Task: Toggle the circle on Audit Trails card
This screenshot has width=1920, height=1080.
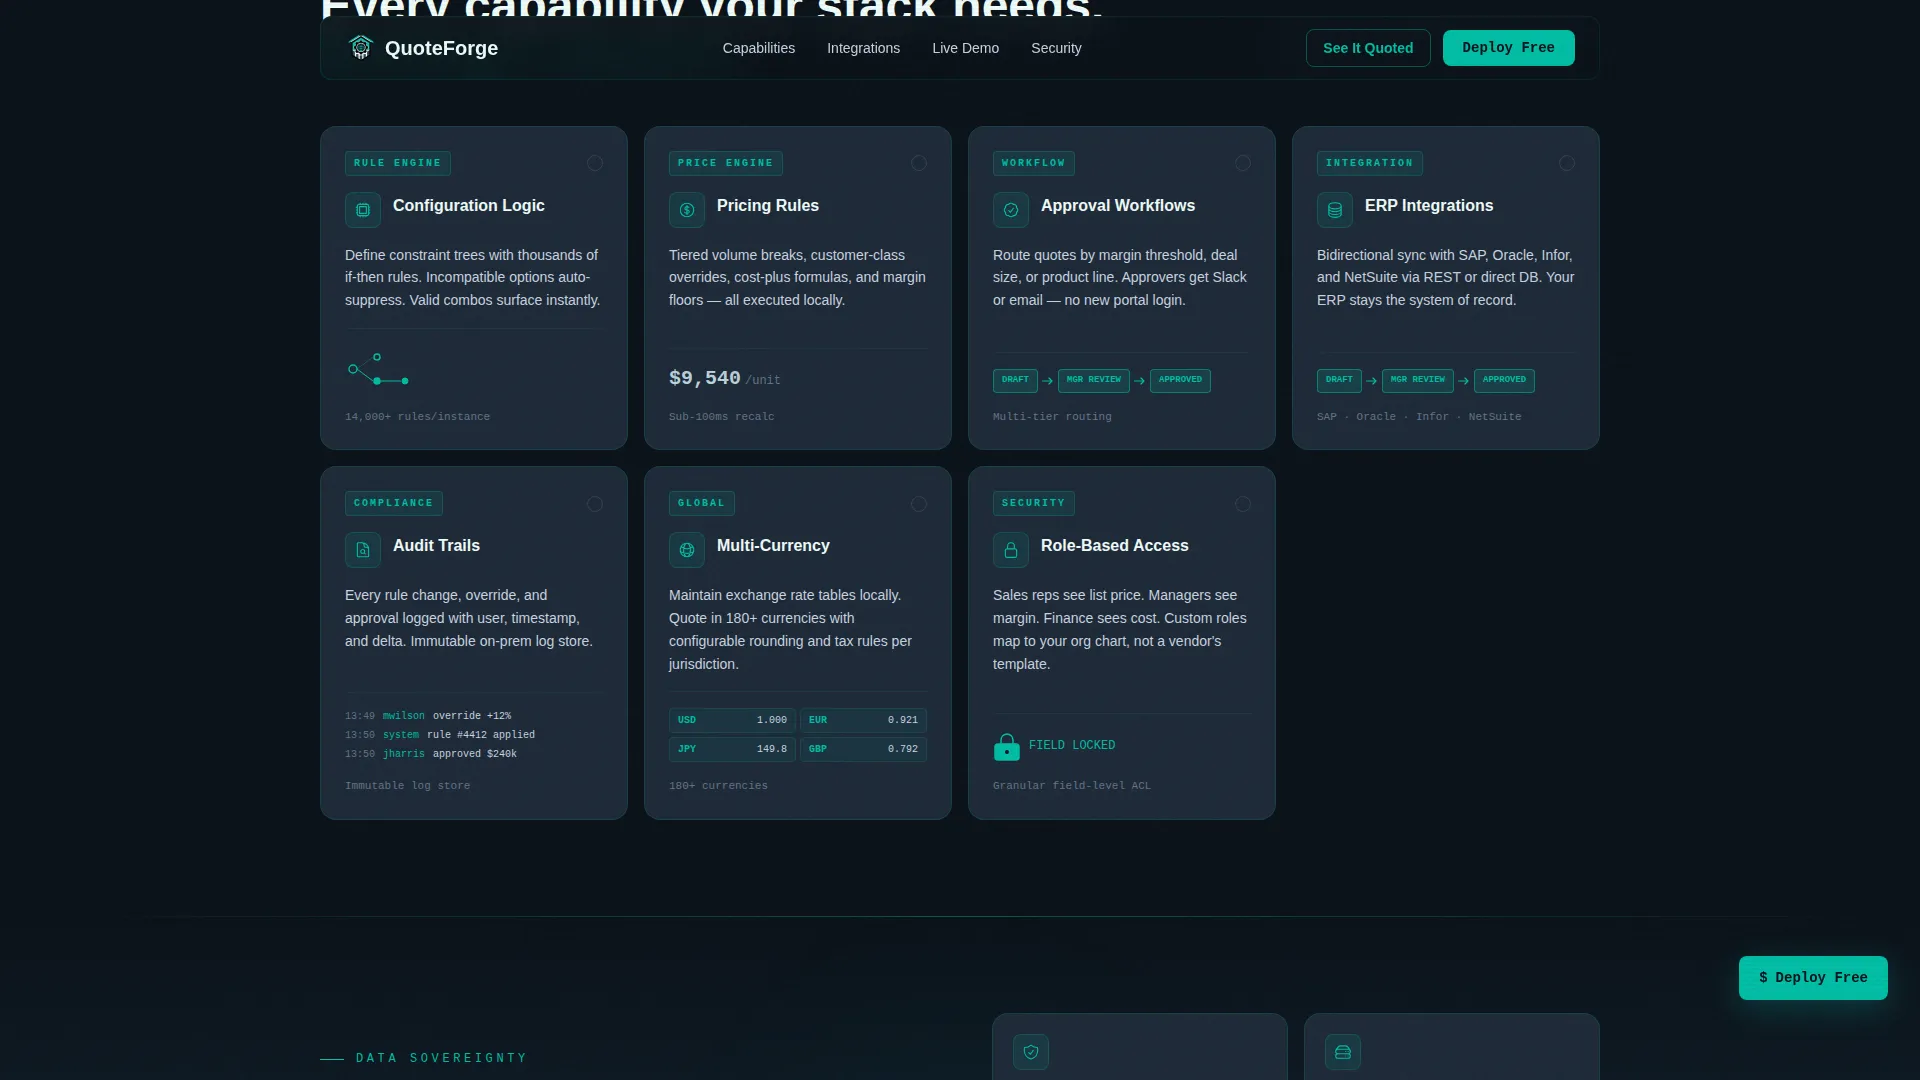Action: (x=595, y=504)
